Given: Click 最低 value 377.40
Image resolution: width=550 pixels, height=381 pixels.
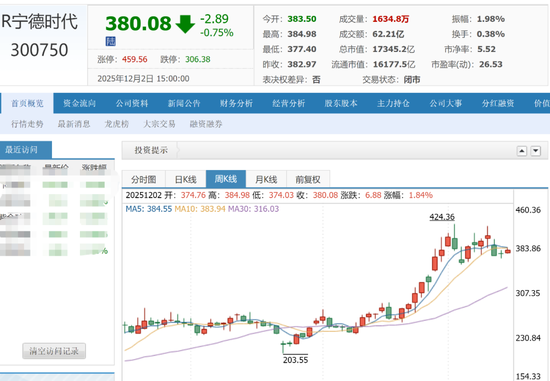Looking at the screenshot, I should 302,49.
